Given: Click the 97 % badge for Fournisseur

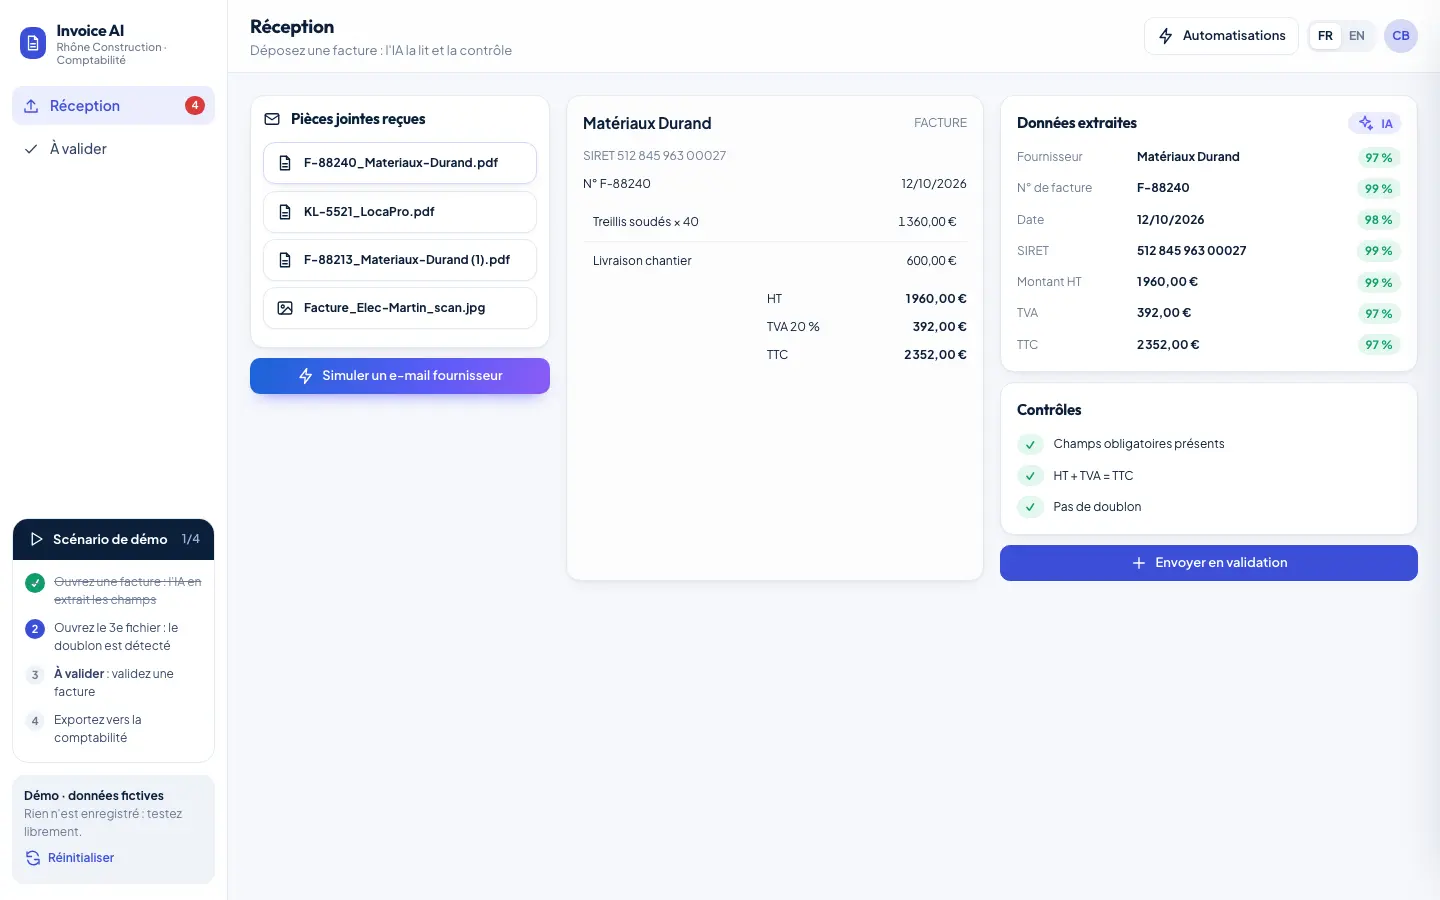Looking at the screenshot, I should point(1379,158).
